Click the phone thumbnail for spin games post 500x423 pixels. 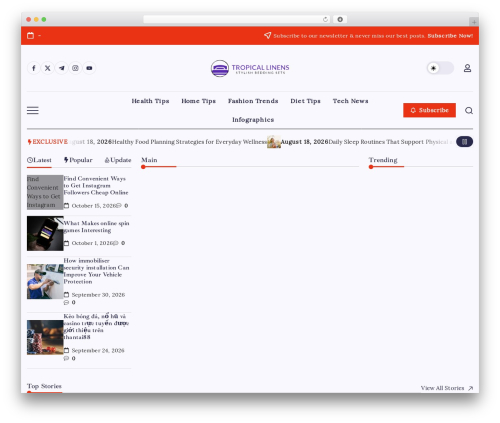[x=45, y=233]
